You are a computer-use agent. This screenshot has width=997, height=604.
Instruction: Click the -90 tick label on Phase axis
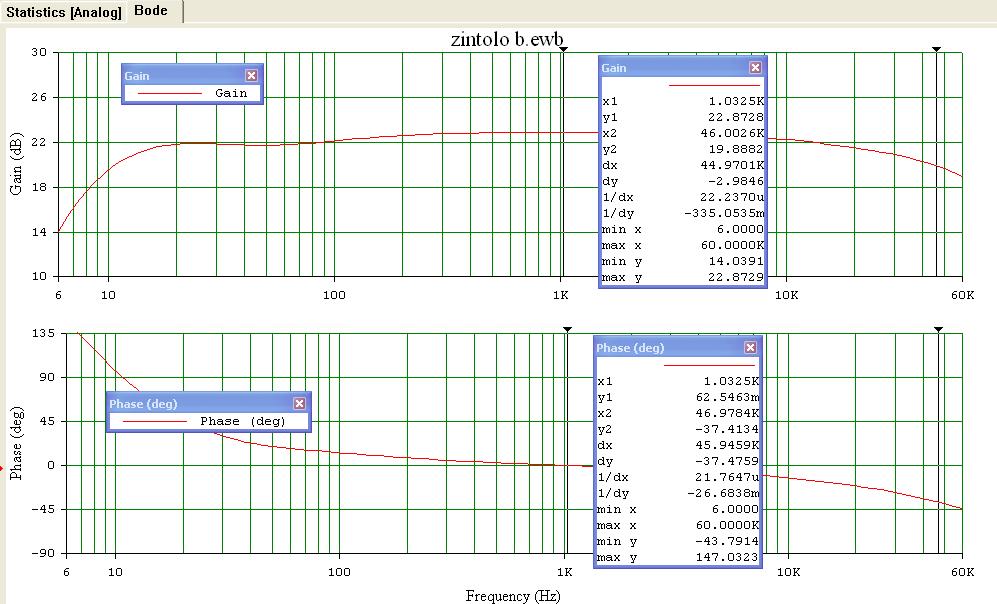43,553
